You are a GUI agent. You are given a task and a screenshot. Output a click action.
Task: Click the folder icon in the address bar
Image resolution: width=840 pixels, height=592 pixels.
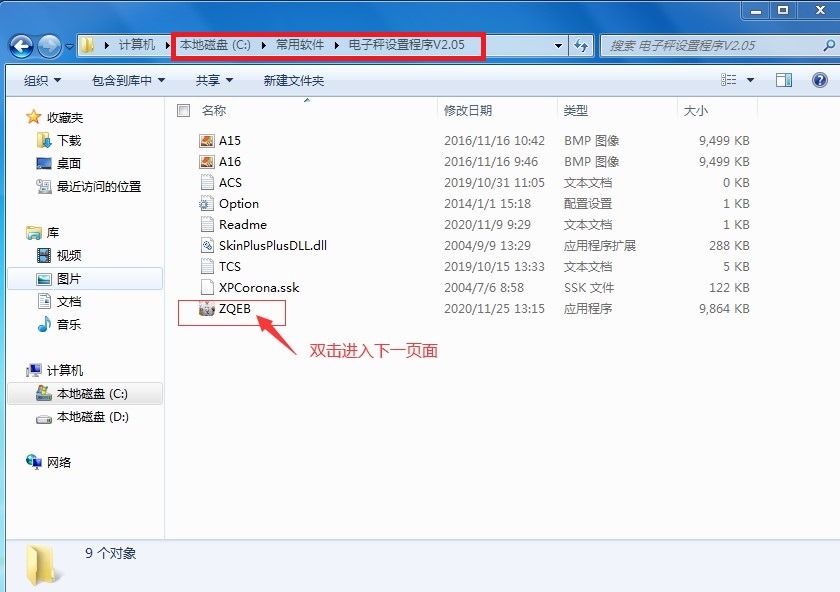point(87,45)
